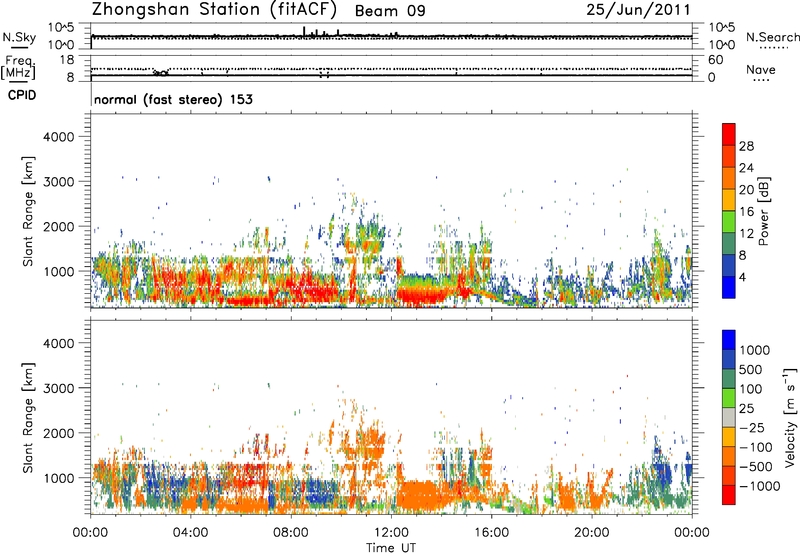Pick the gray Velocity colorbar segment between 25 and -25
The width and height of the screenshot is (800, 554).
[x=729, y=418]
